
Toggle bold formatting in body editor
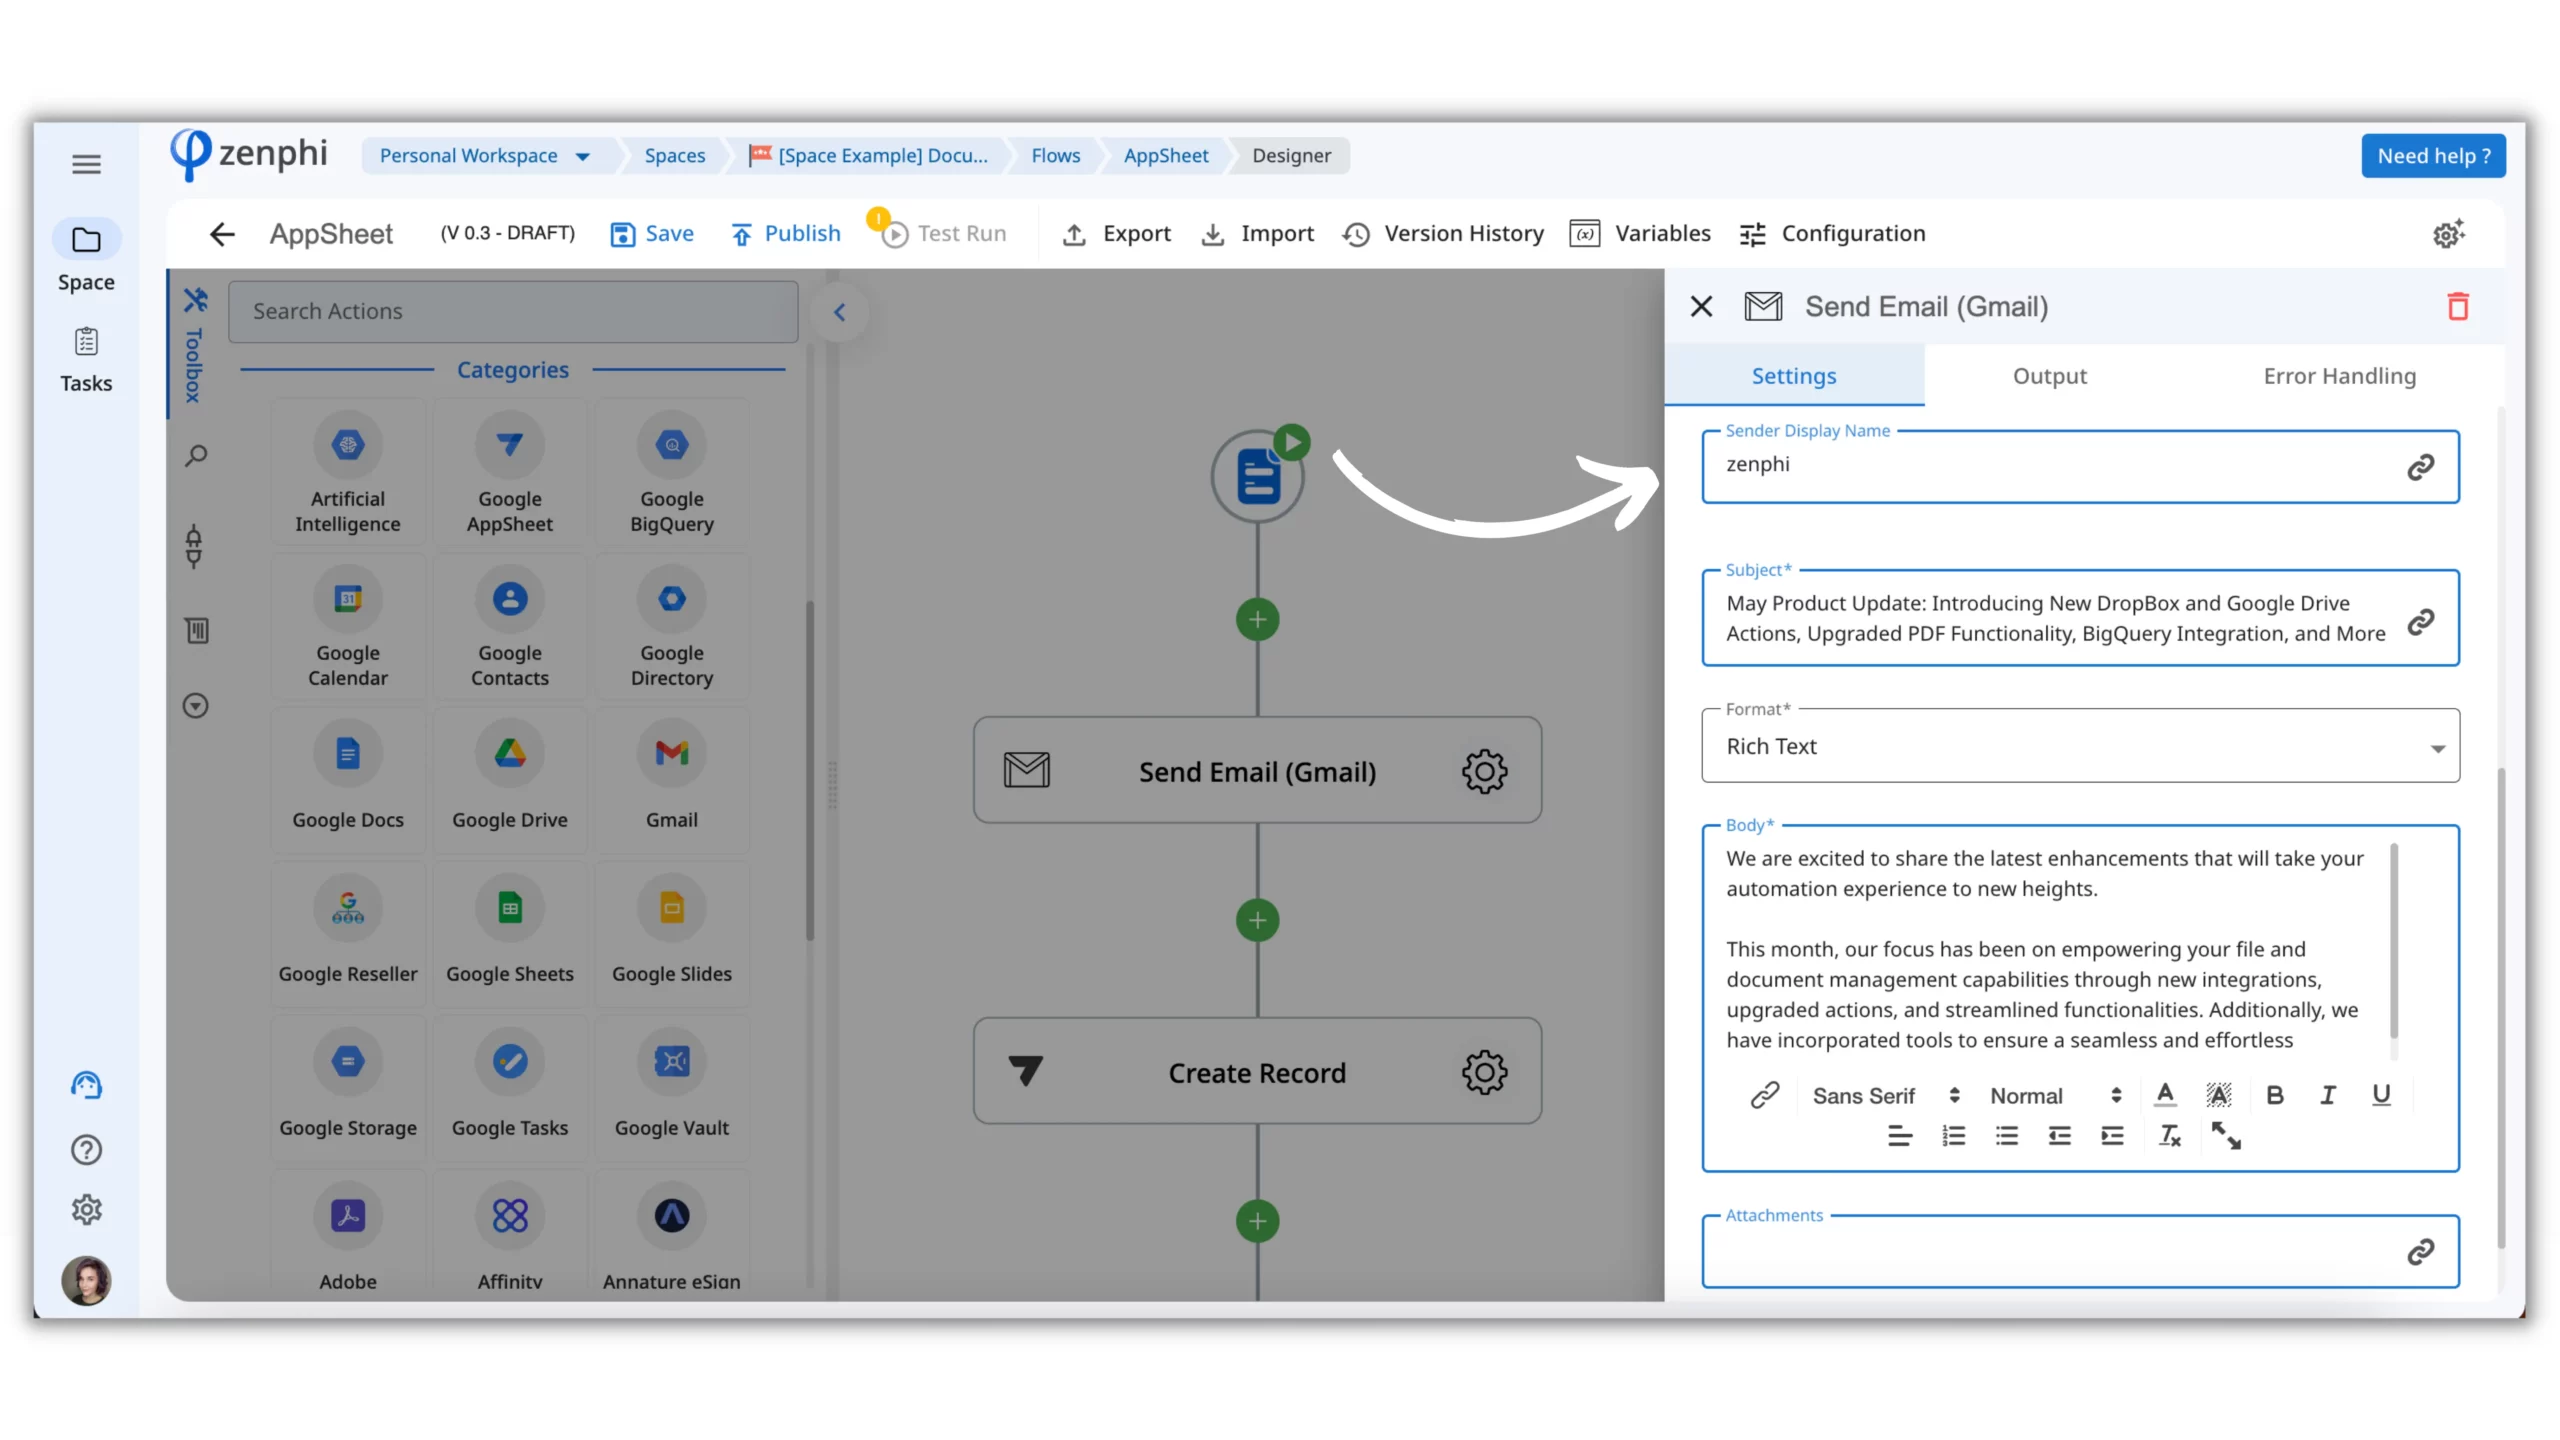pyautogui.click(x=2274, y=1095)
